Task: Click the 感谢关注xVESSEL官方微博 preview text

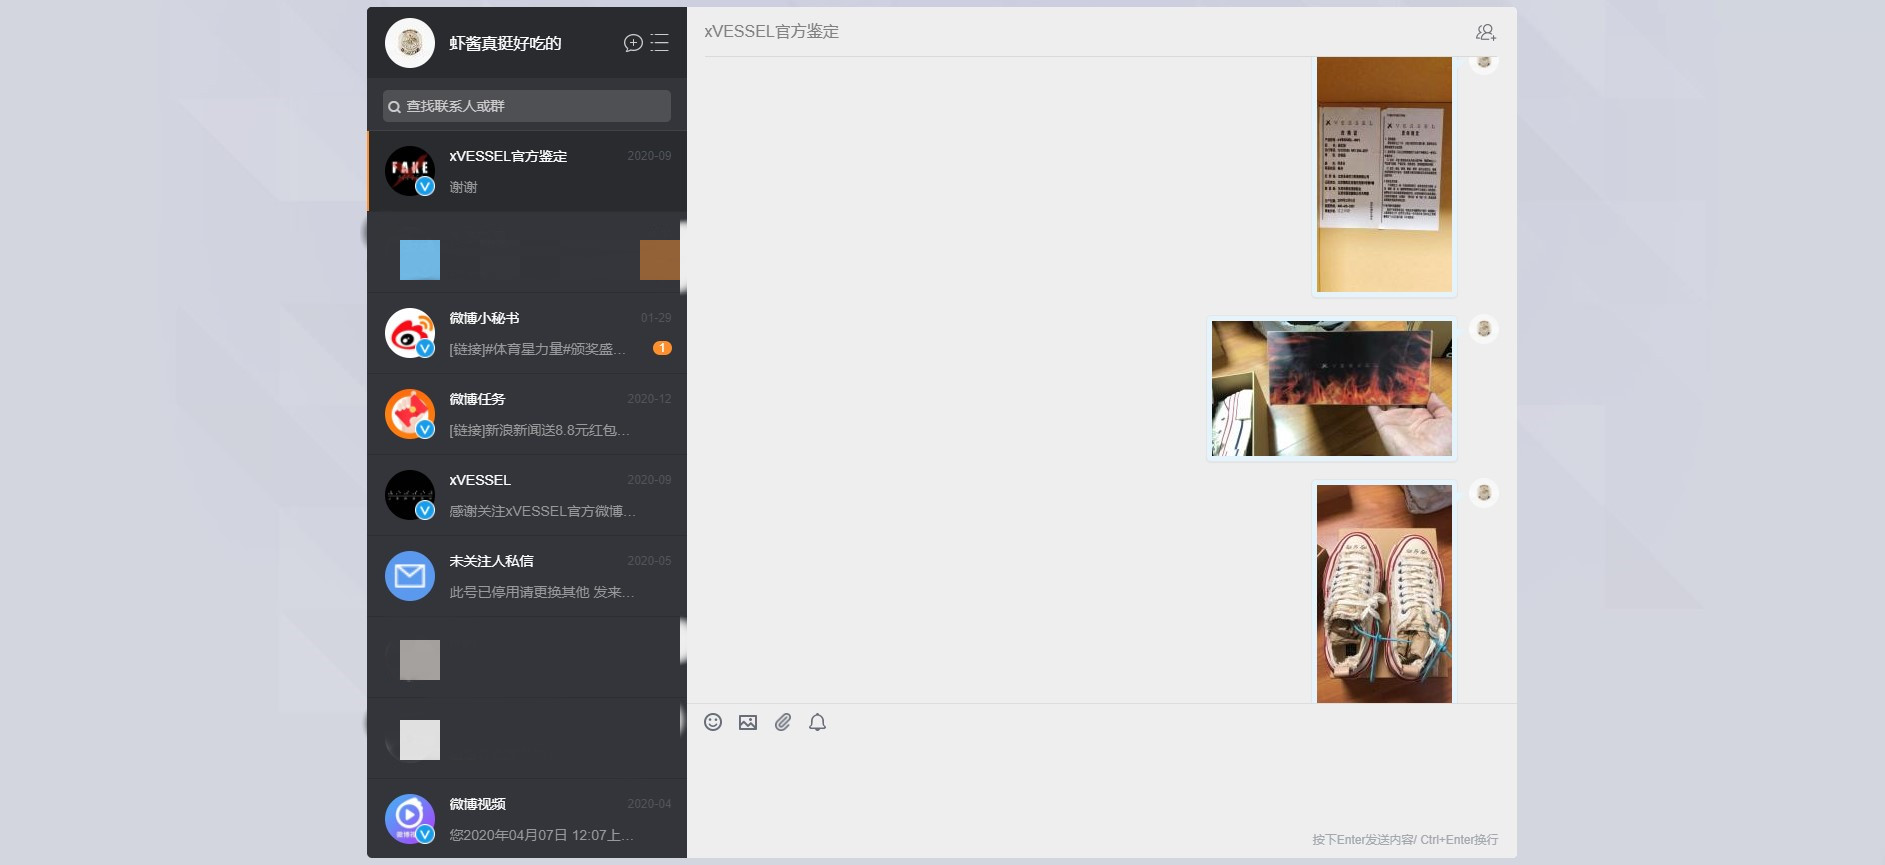Action: click(x=542, y=511)
